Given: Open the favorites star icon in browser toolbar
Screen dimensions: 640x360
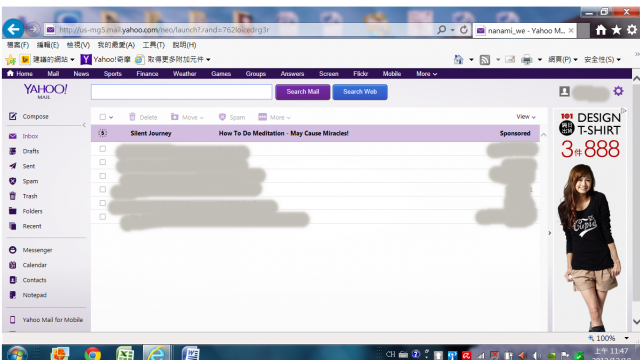Looking at the screenshot, I should (x=616, y=30).
